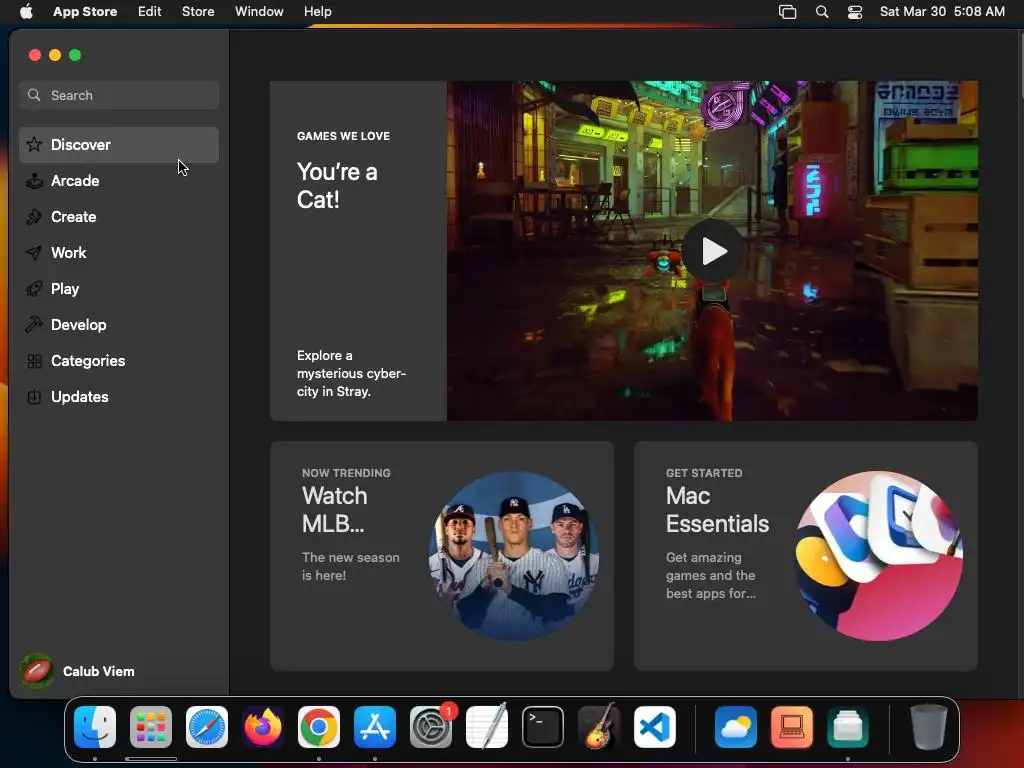
Task: Open the Weather app from the Dock
Action: click(735, 727)
